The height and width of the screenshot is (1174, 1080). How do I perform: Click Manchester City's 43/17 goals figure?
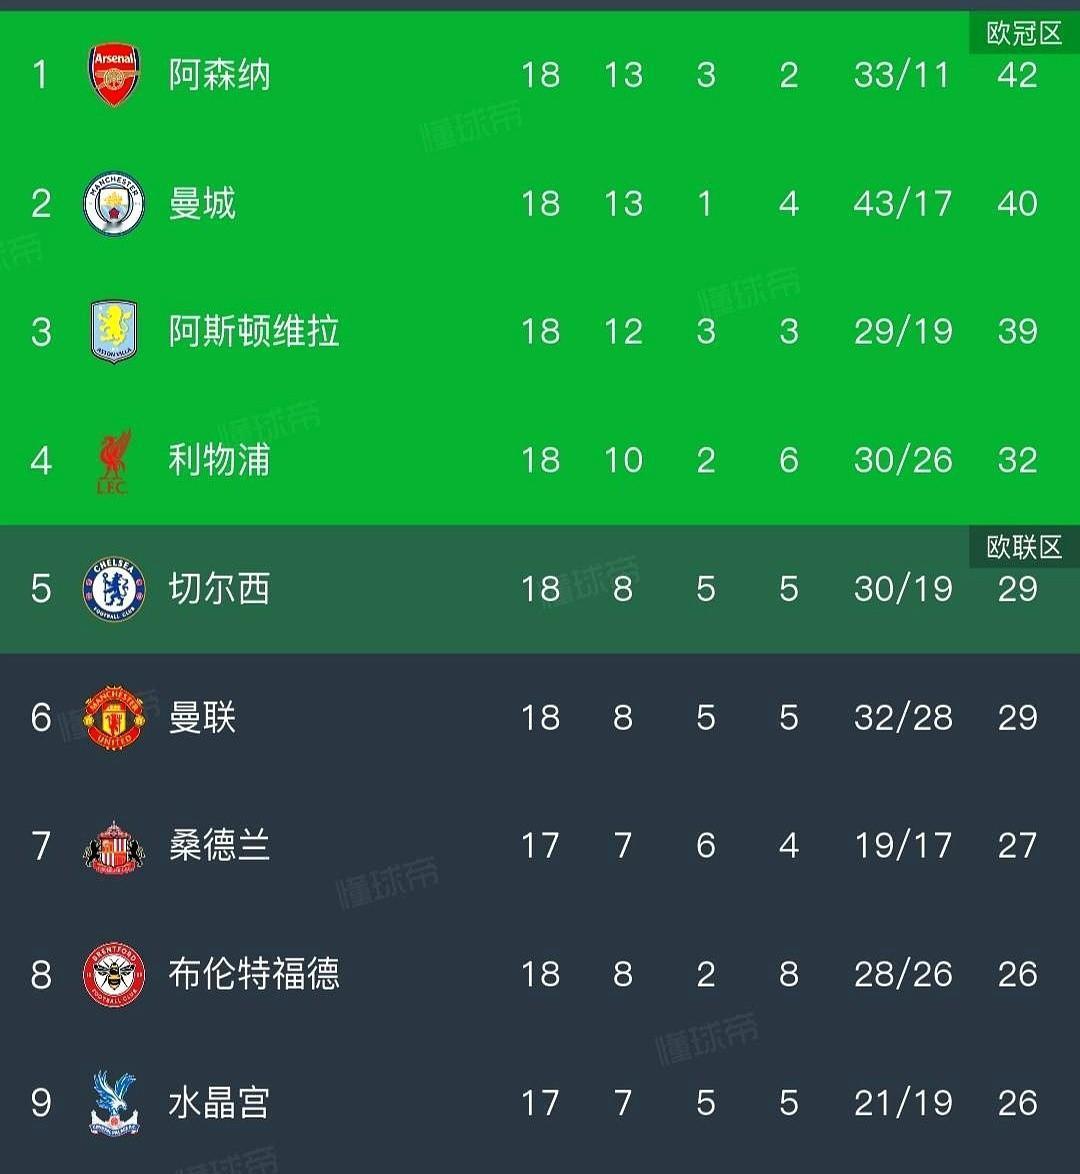[x=902, y=204]
